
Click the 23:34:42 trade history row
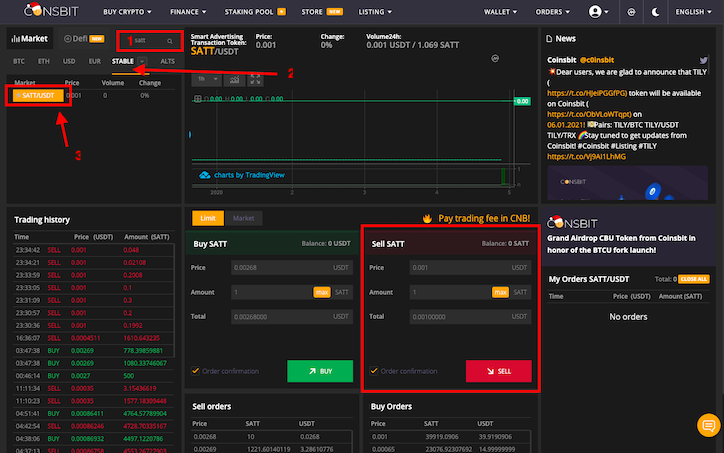[94, 250]
